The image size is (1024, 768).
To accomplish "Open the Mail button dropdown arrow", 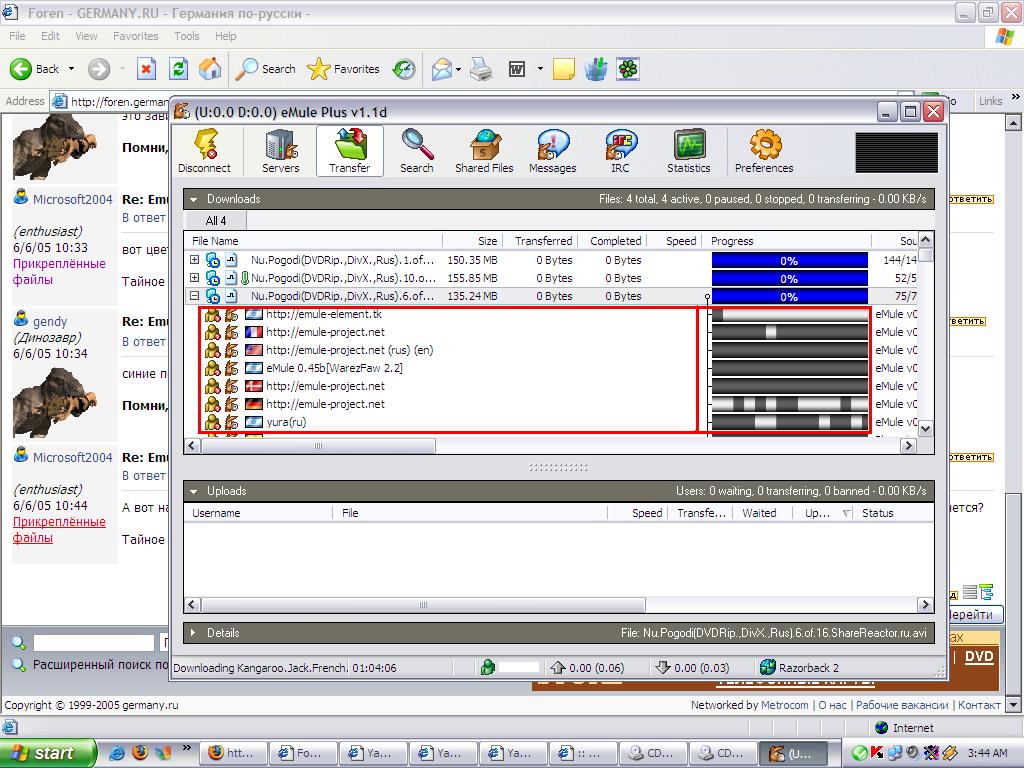I will coord(458,69).
